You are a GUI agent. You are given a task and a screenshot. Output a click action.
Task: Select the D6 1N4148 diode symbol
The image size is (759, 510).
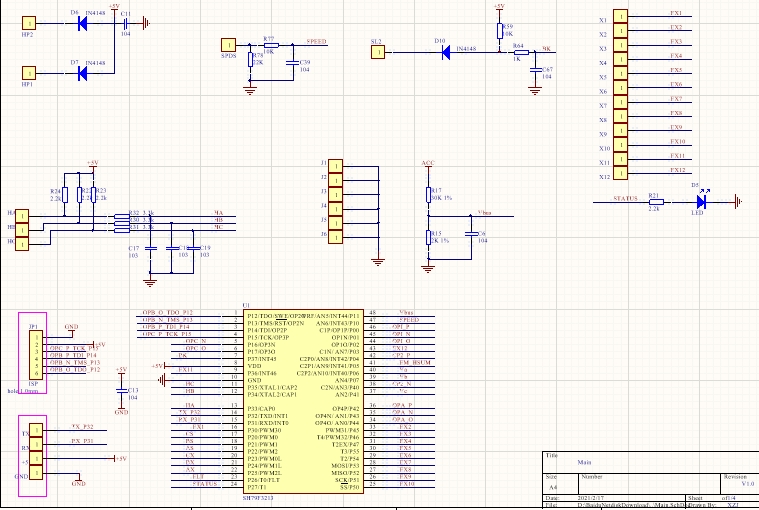[x=83, y=23]
